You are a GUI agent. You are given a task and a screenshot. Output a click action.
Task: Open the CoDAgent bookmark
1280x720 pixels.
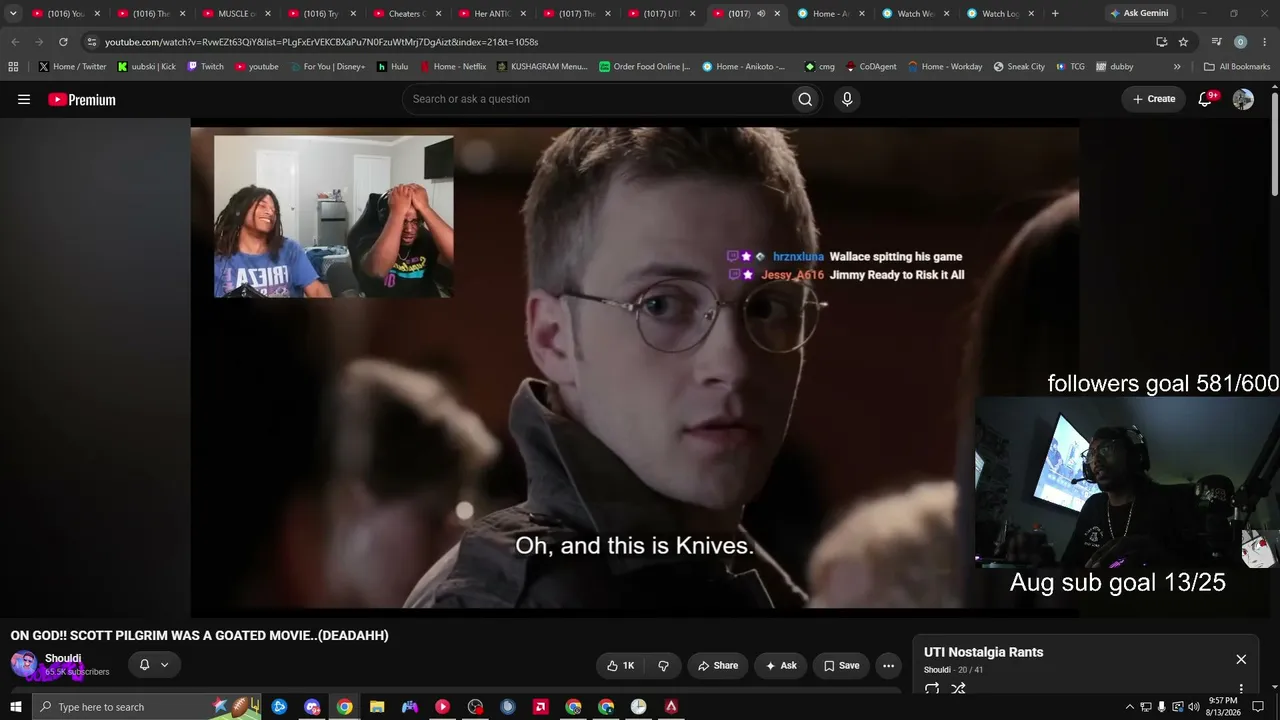870,67
